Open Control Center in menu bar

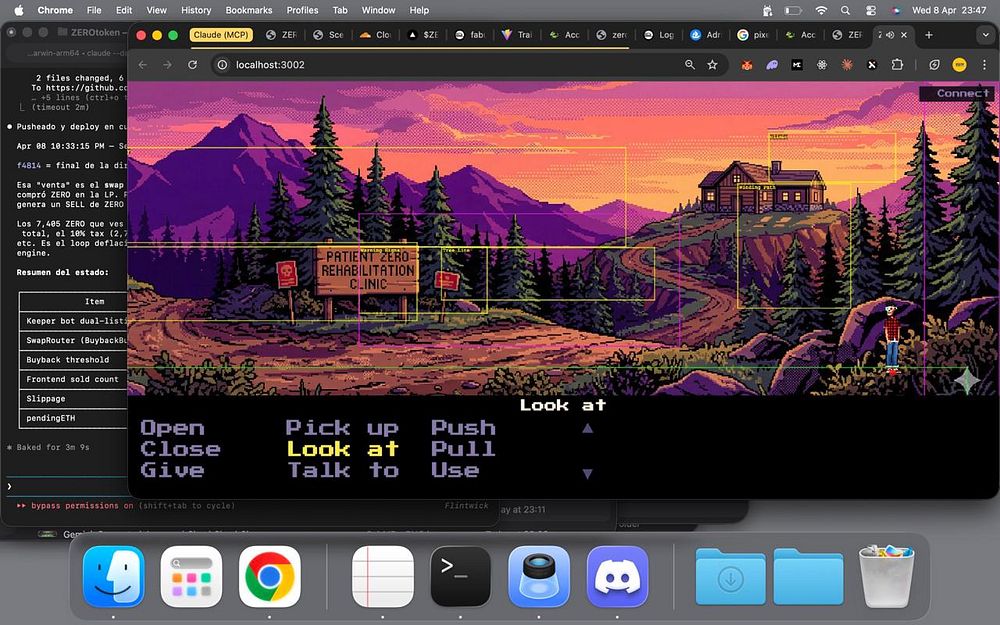[871, 10]
